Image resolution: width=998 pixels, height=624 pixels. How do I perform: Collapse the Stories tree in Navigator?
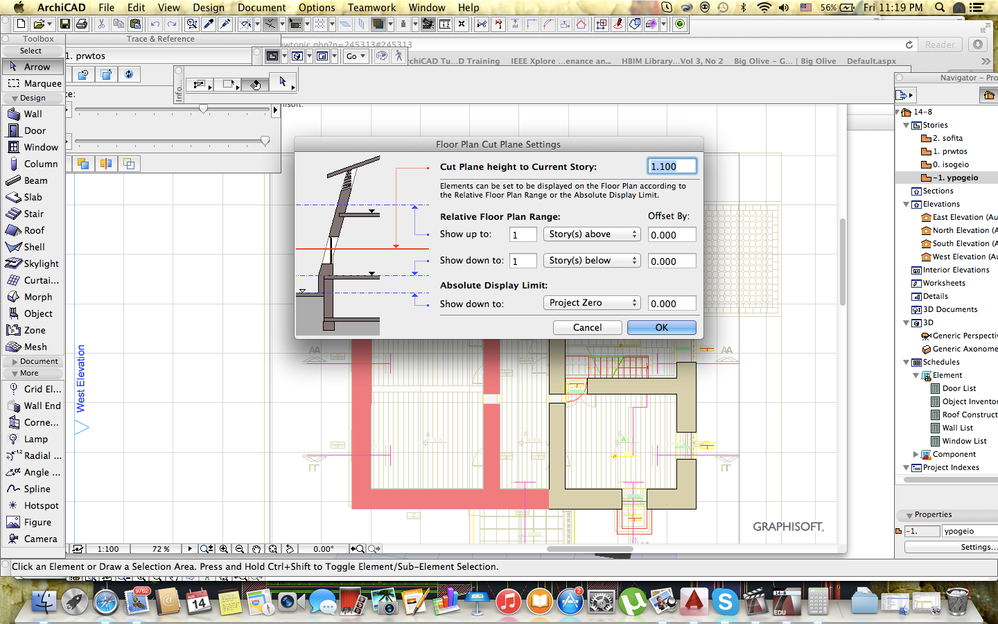coord(906,125)
